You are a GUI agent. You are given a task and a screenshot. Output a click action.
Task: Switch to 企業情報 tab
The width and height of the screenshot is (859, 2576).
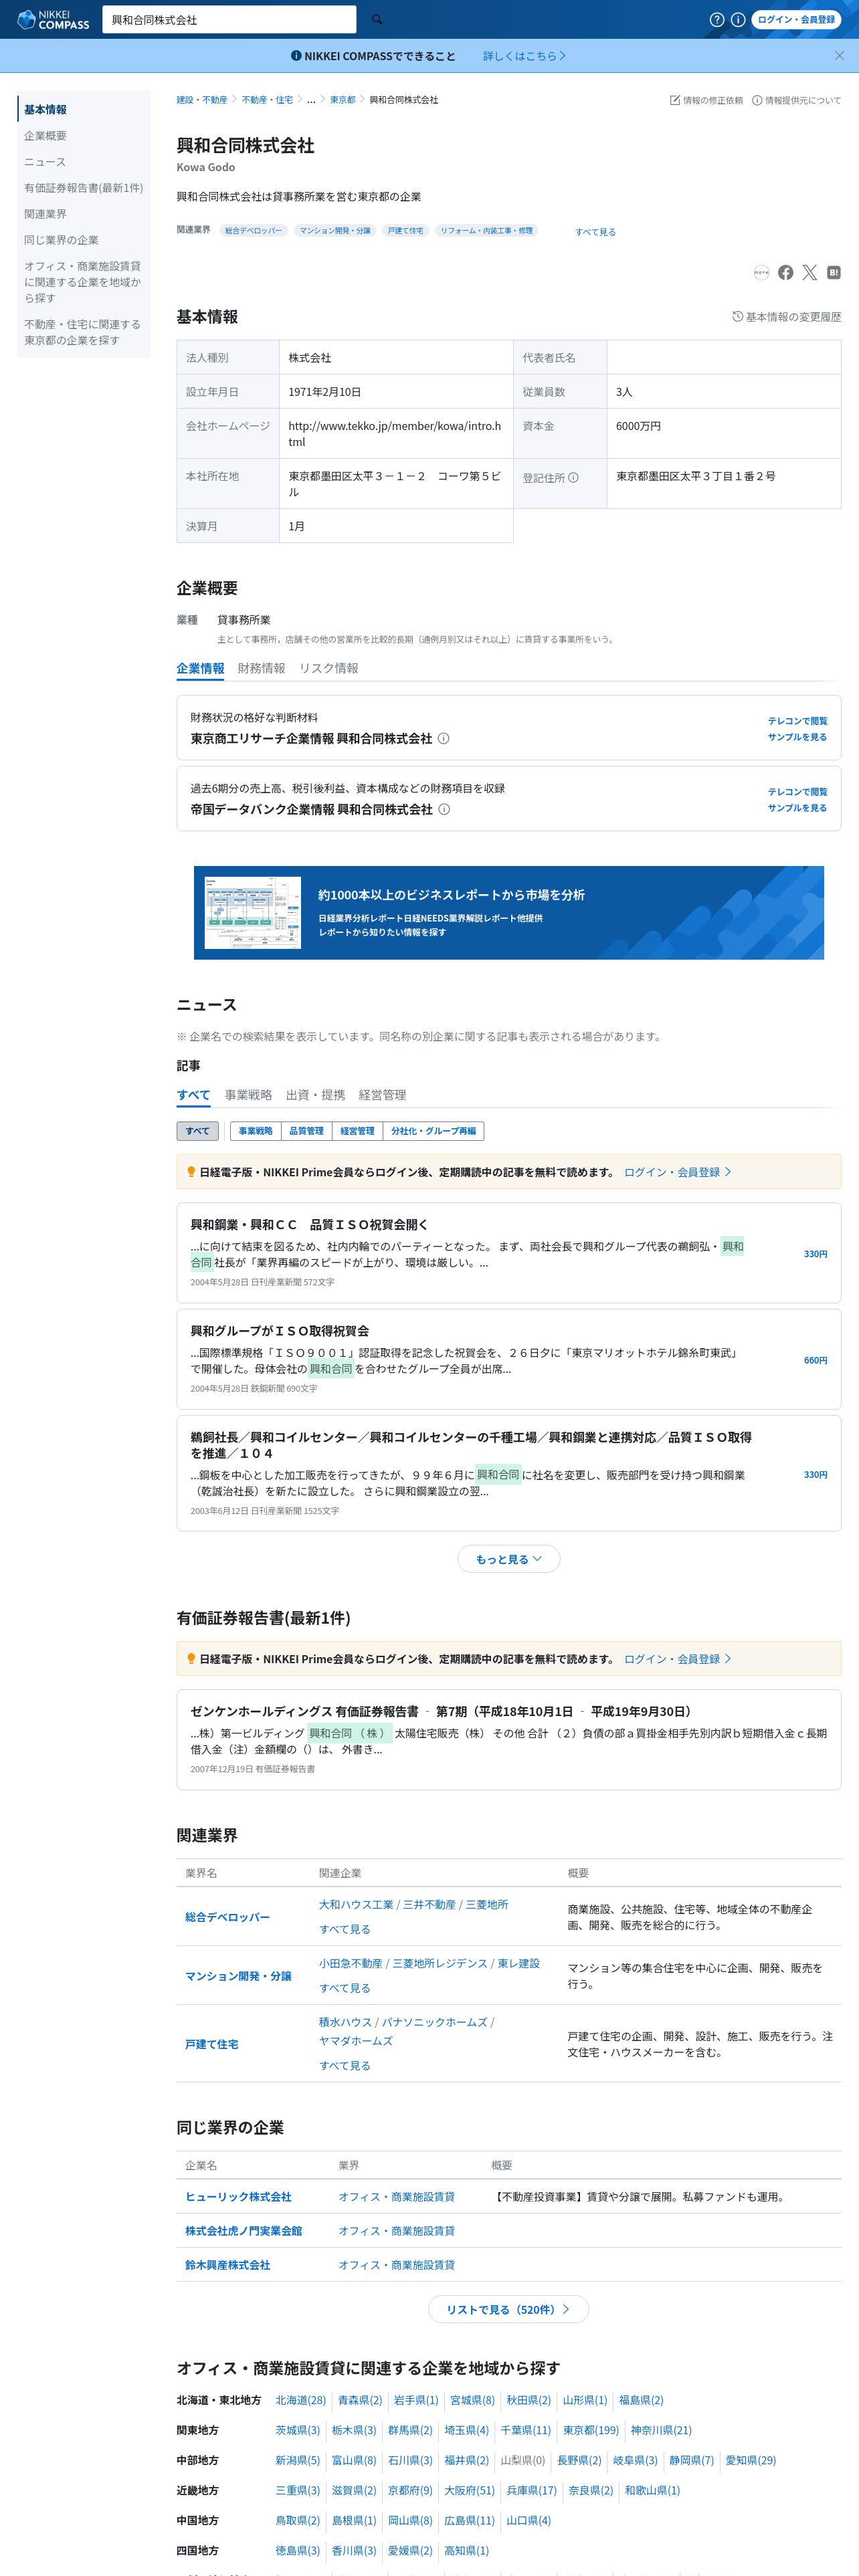click(200, 669)
